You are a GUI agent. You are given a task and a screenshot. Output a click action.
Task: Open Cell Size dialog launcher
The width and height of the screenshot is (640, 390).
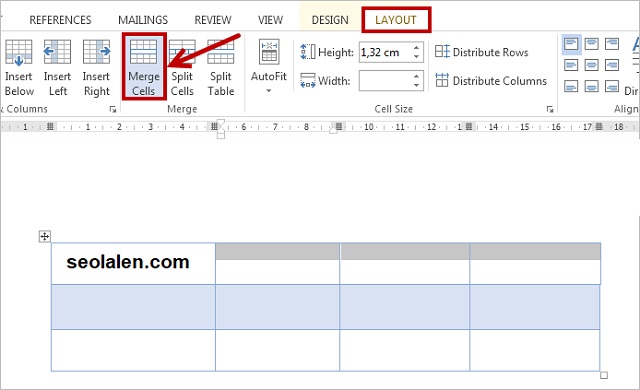click(x=550, y=109)
